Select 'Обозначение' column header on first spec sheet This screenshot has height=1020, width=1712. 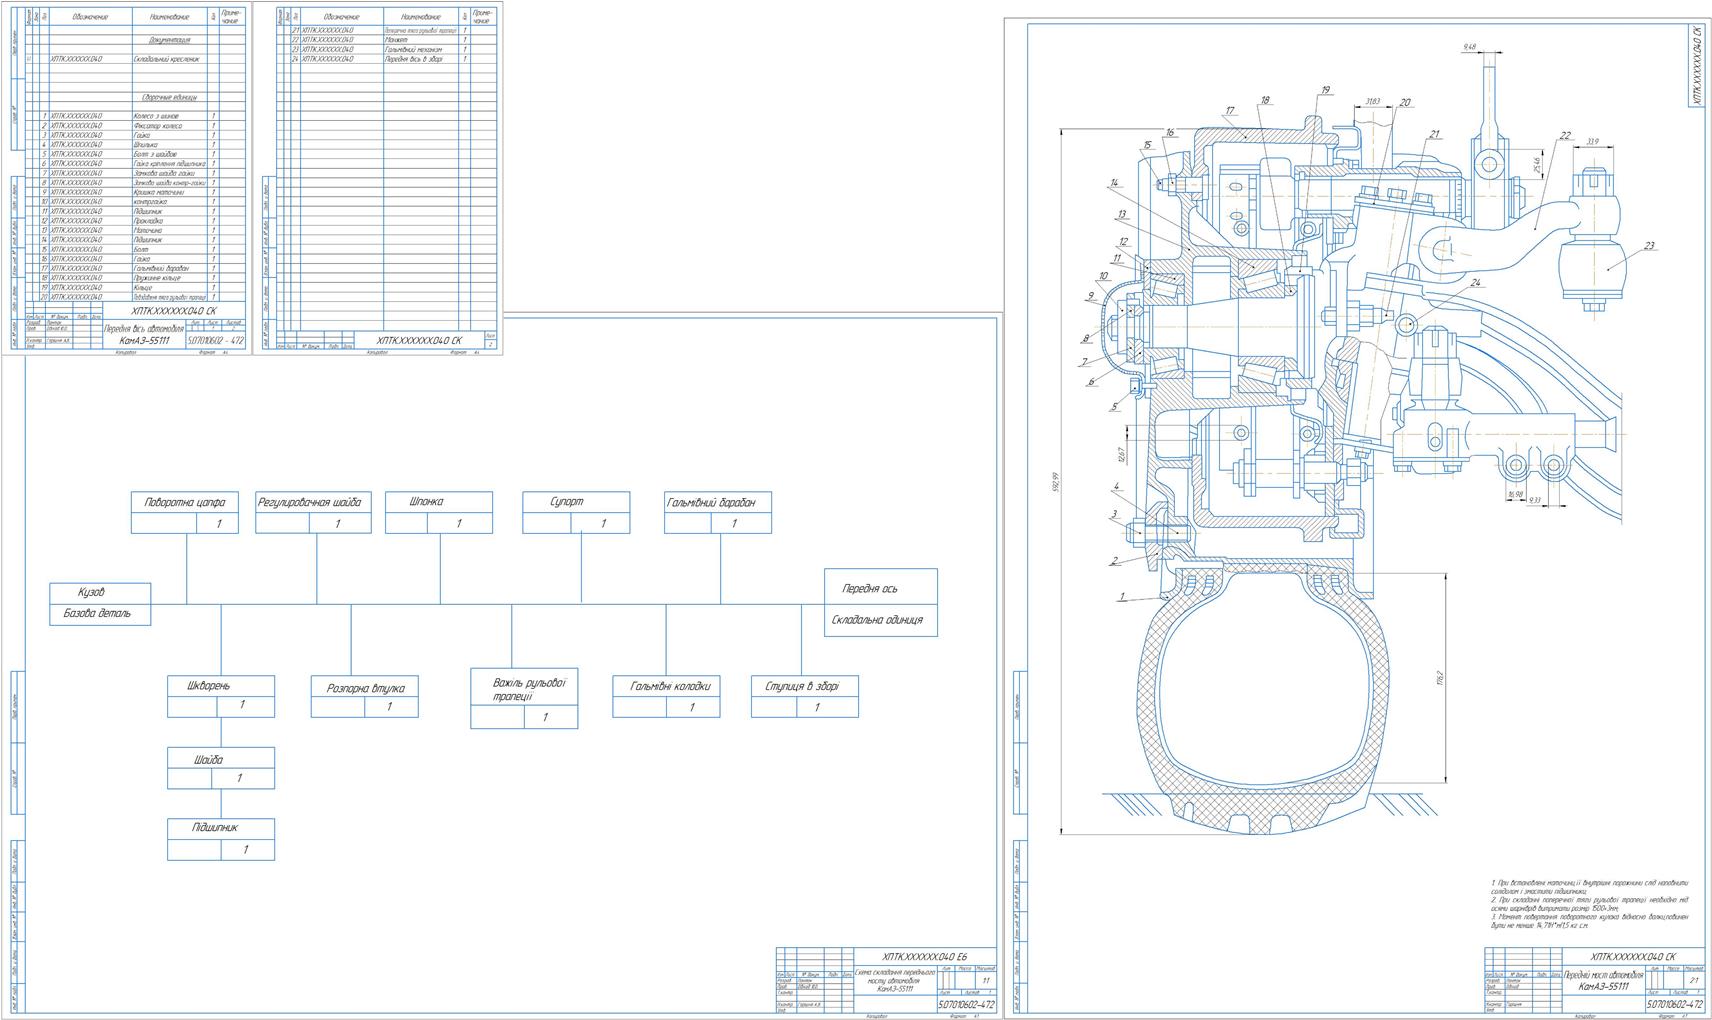pyautogui.click(x=90, y=17)
